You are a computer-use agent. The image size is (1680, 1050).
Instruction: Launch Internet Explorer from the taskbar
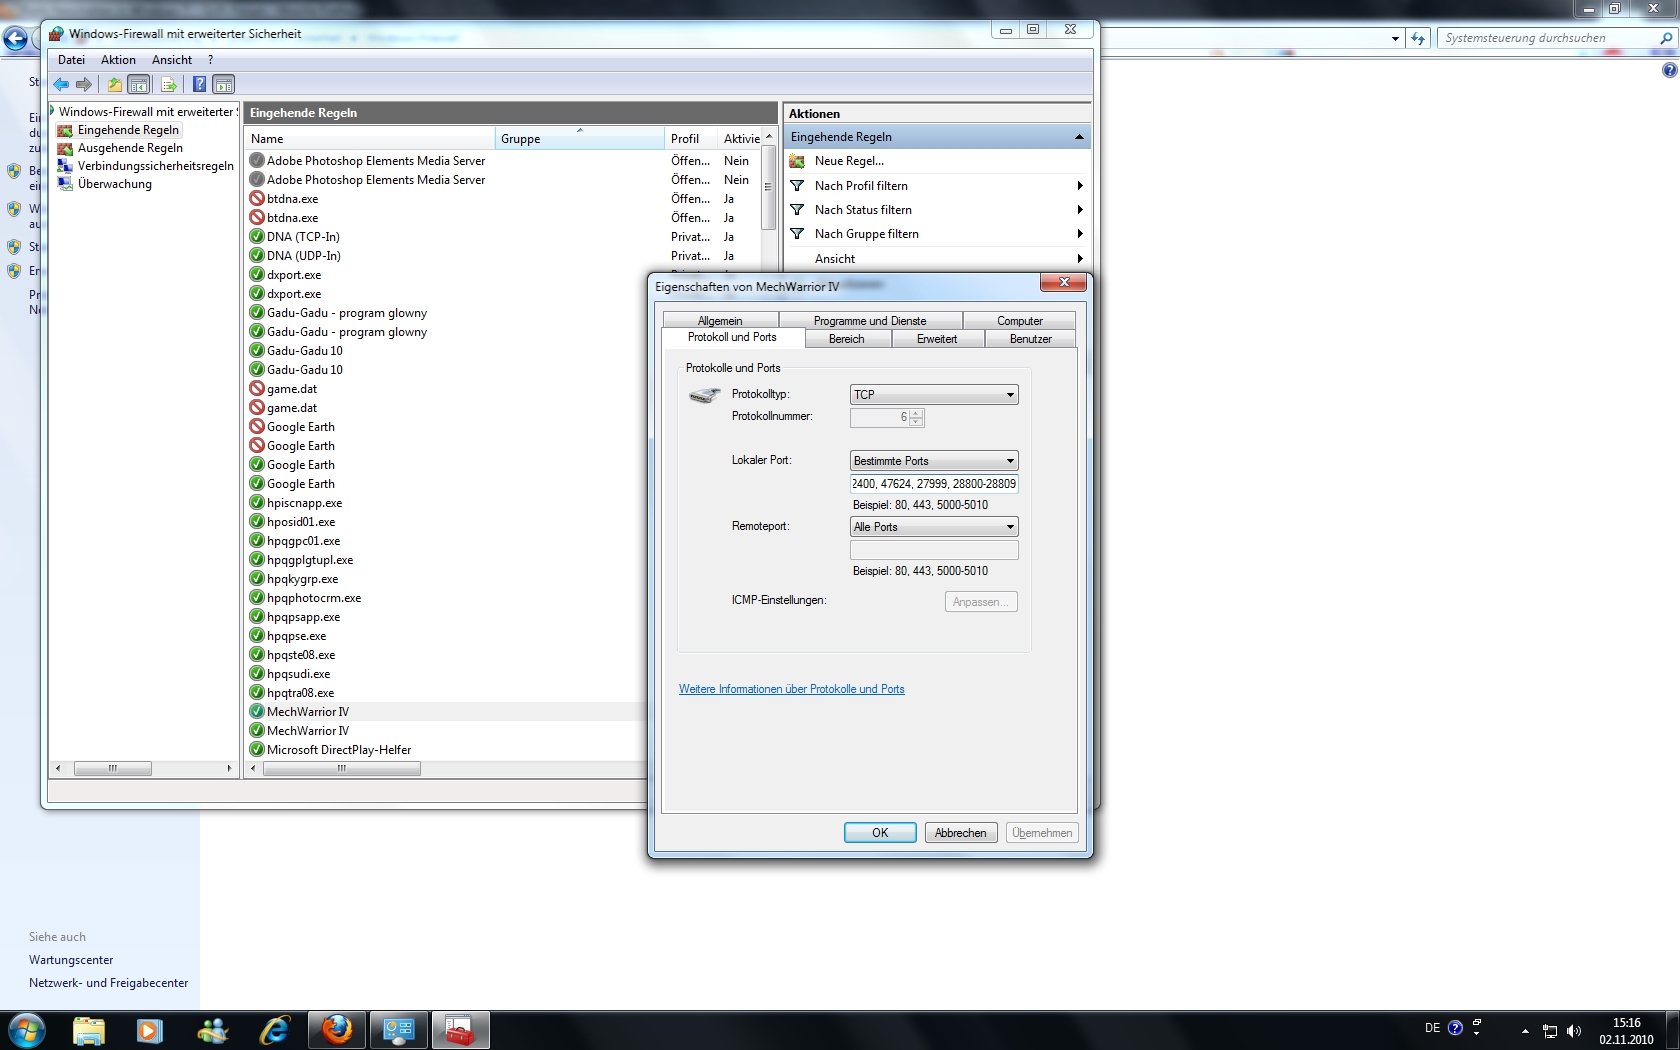click(274, 1030)
